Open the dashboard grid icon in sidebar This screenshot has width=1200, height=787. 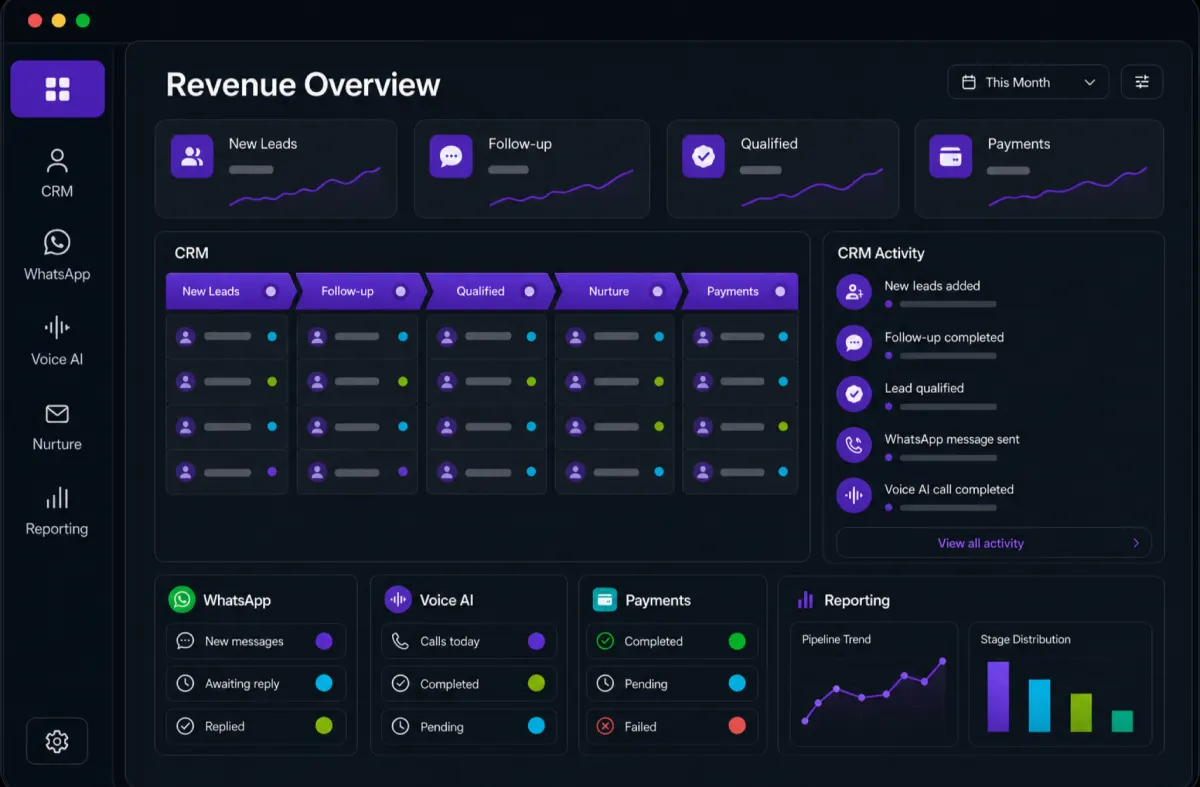coord(57,89)
